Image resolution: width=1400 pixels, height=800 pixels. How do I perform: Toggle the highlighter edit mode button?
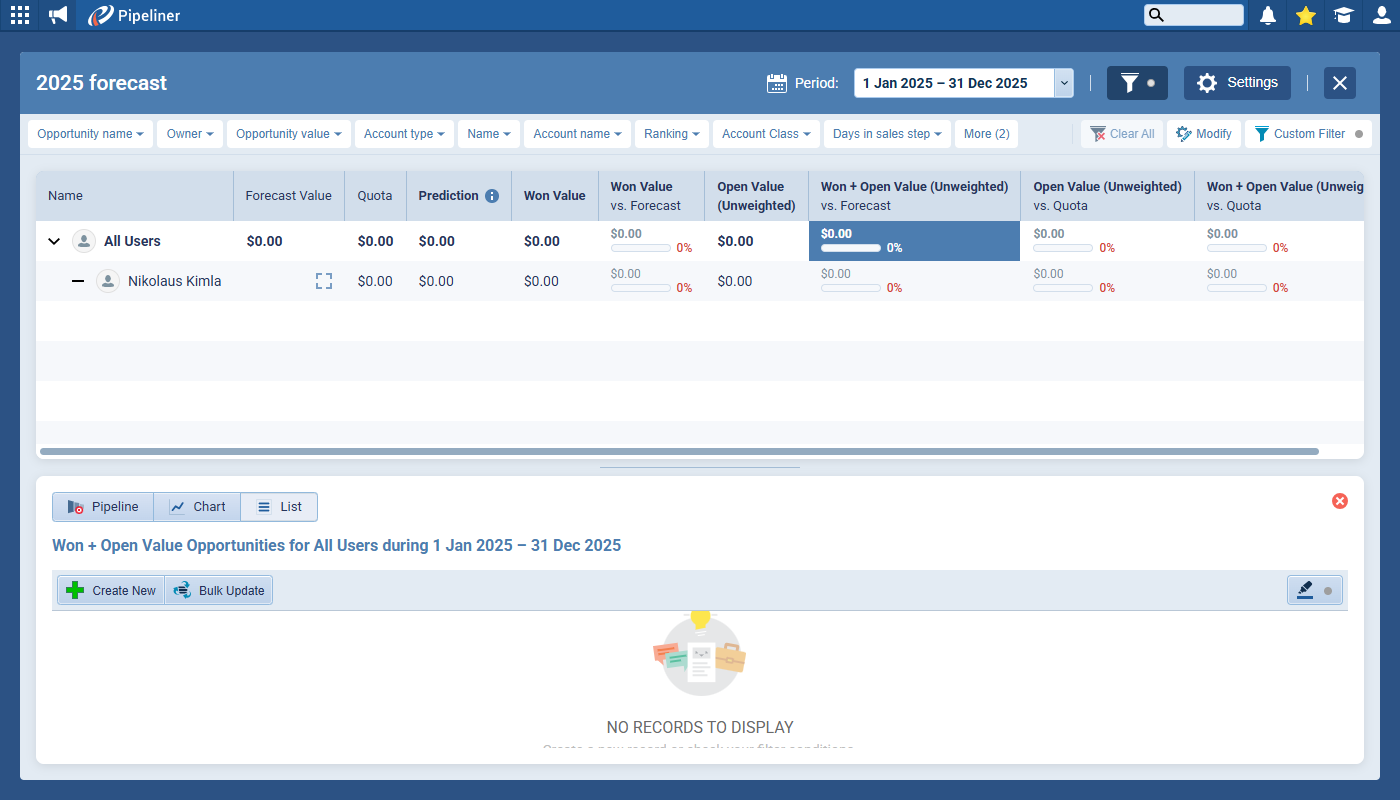point(1314,591)
